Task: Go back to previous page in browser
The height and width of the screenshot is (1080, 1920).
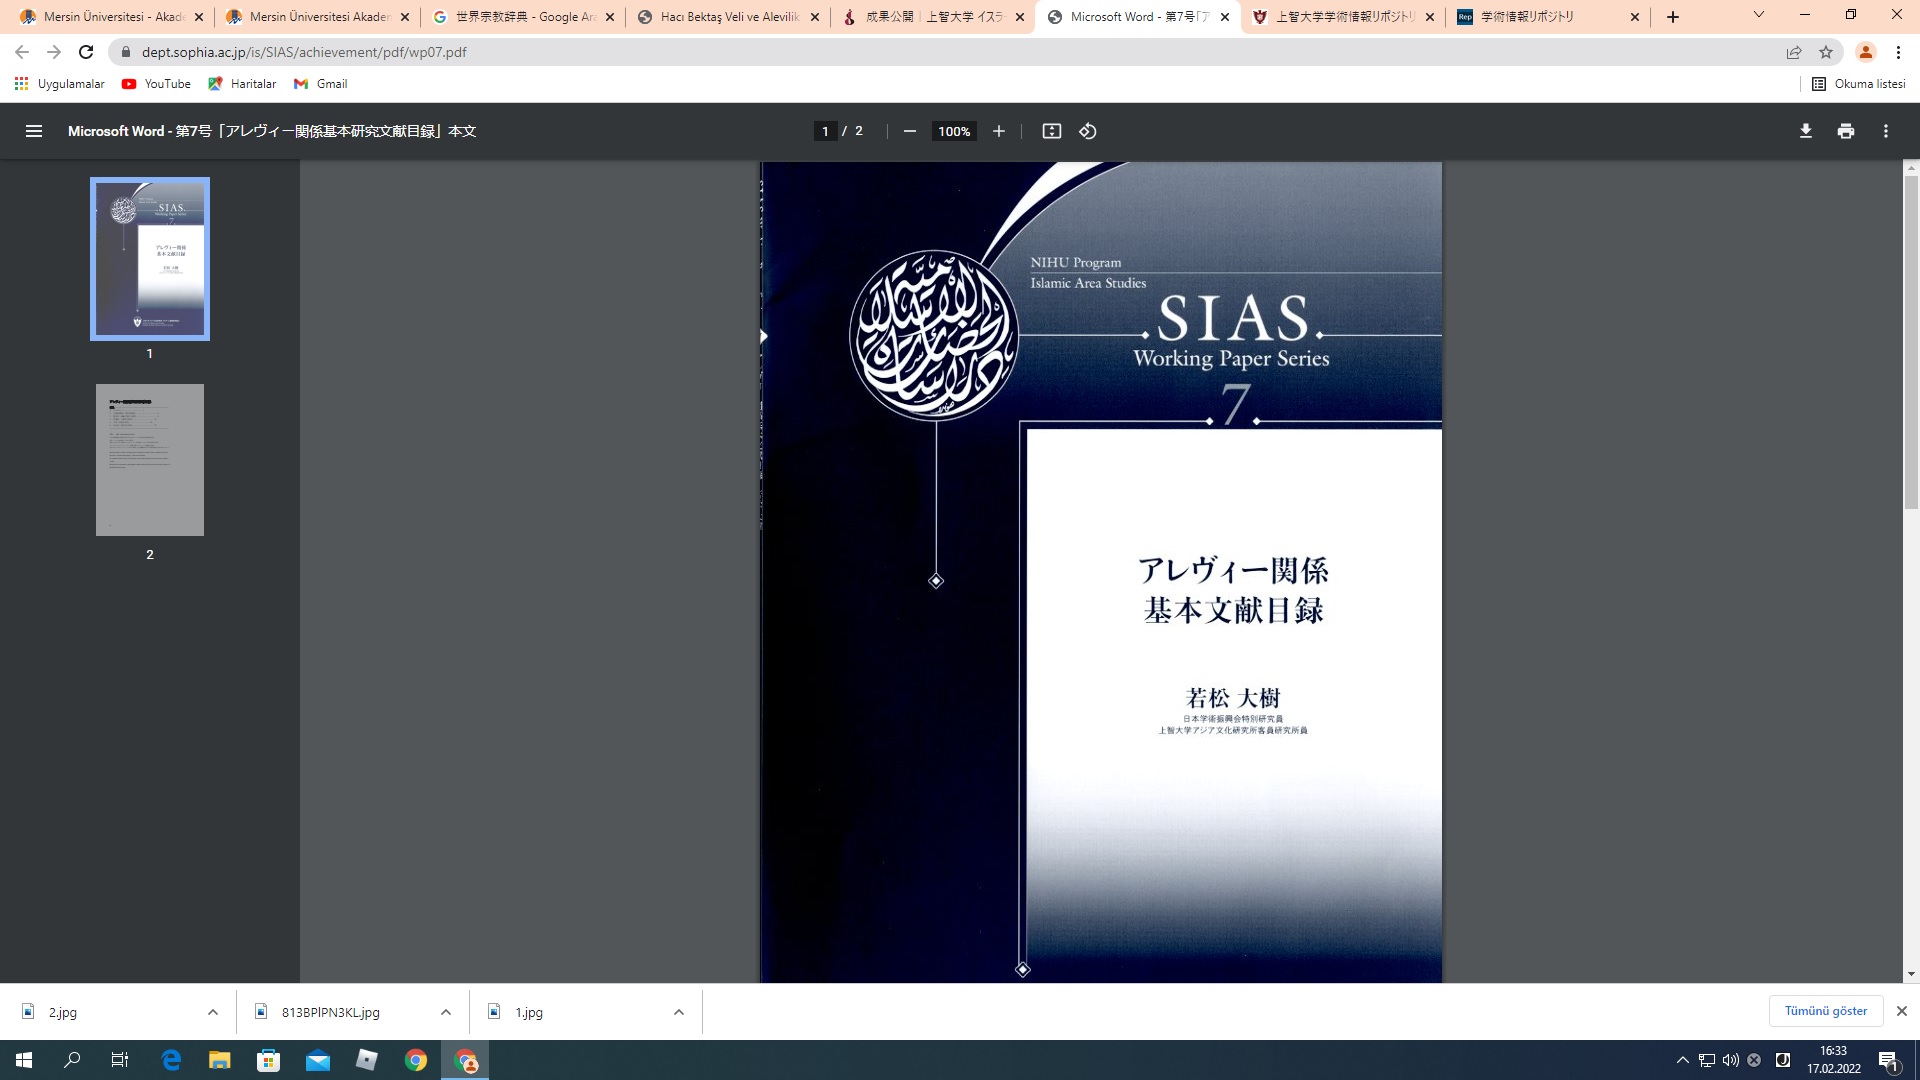Action: [x=22, y=52]
